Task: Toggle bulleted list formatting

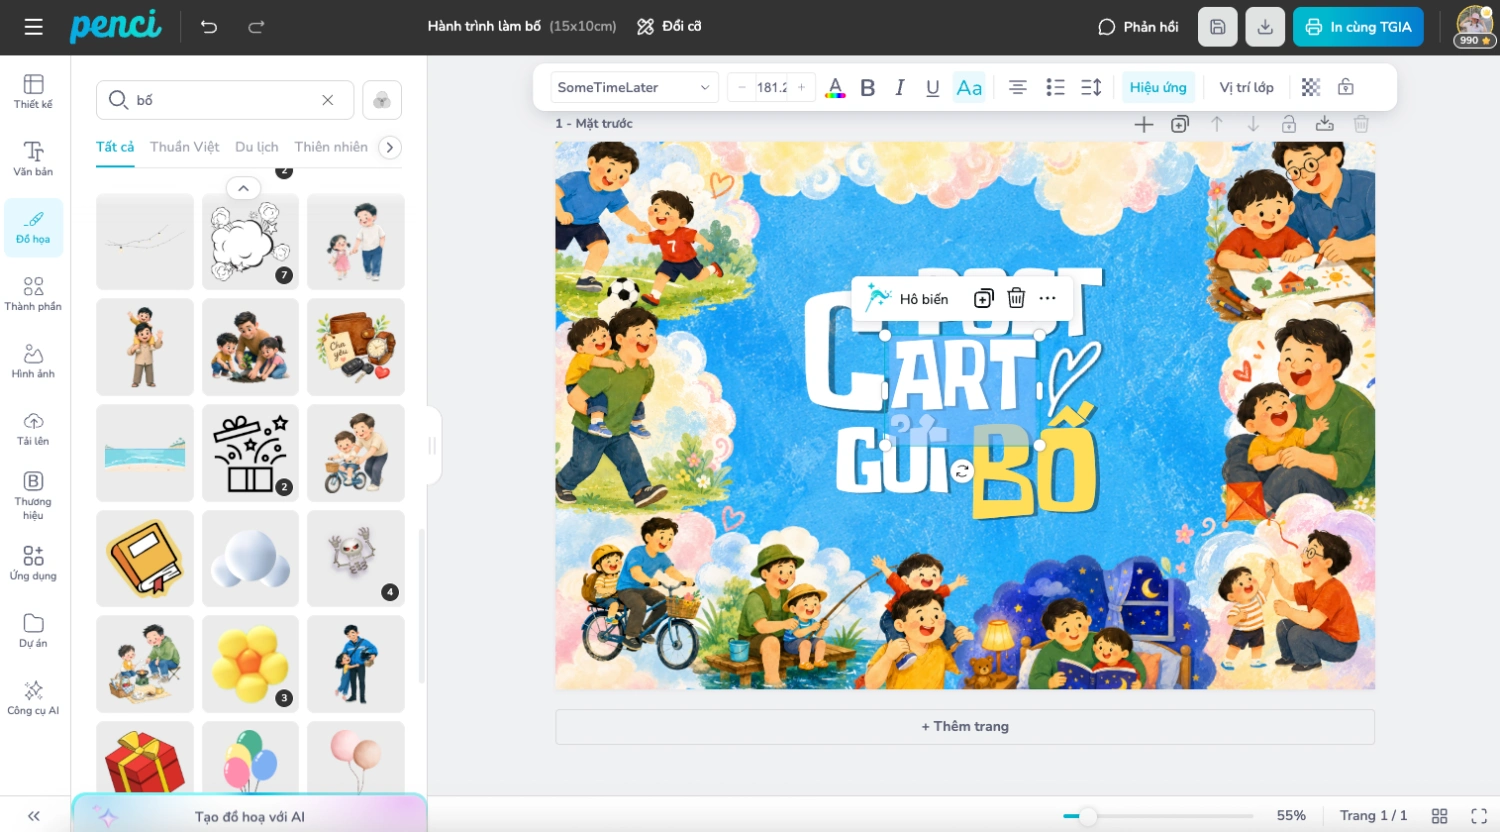Action: [x=1055, y=87]
